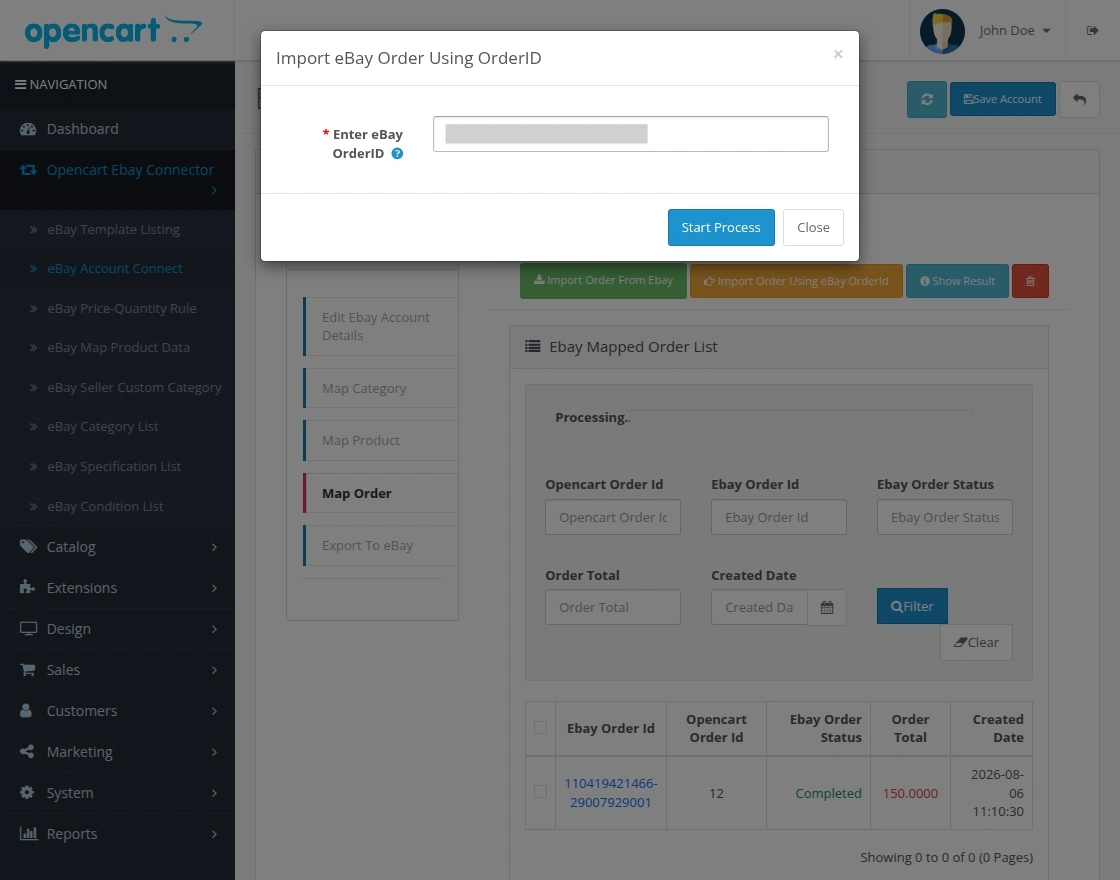
Task: Click the Sales cart icon
Action: coord(28,669)
